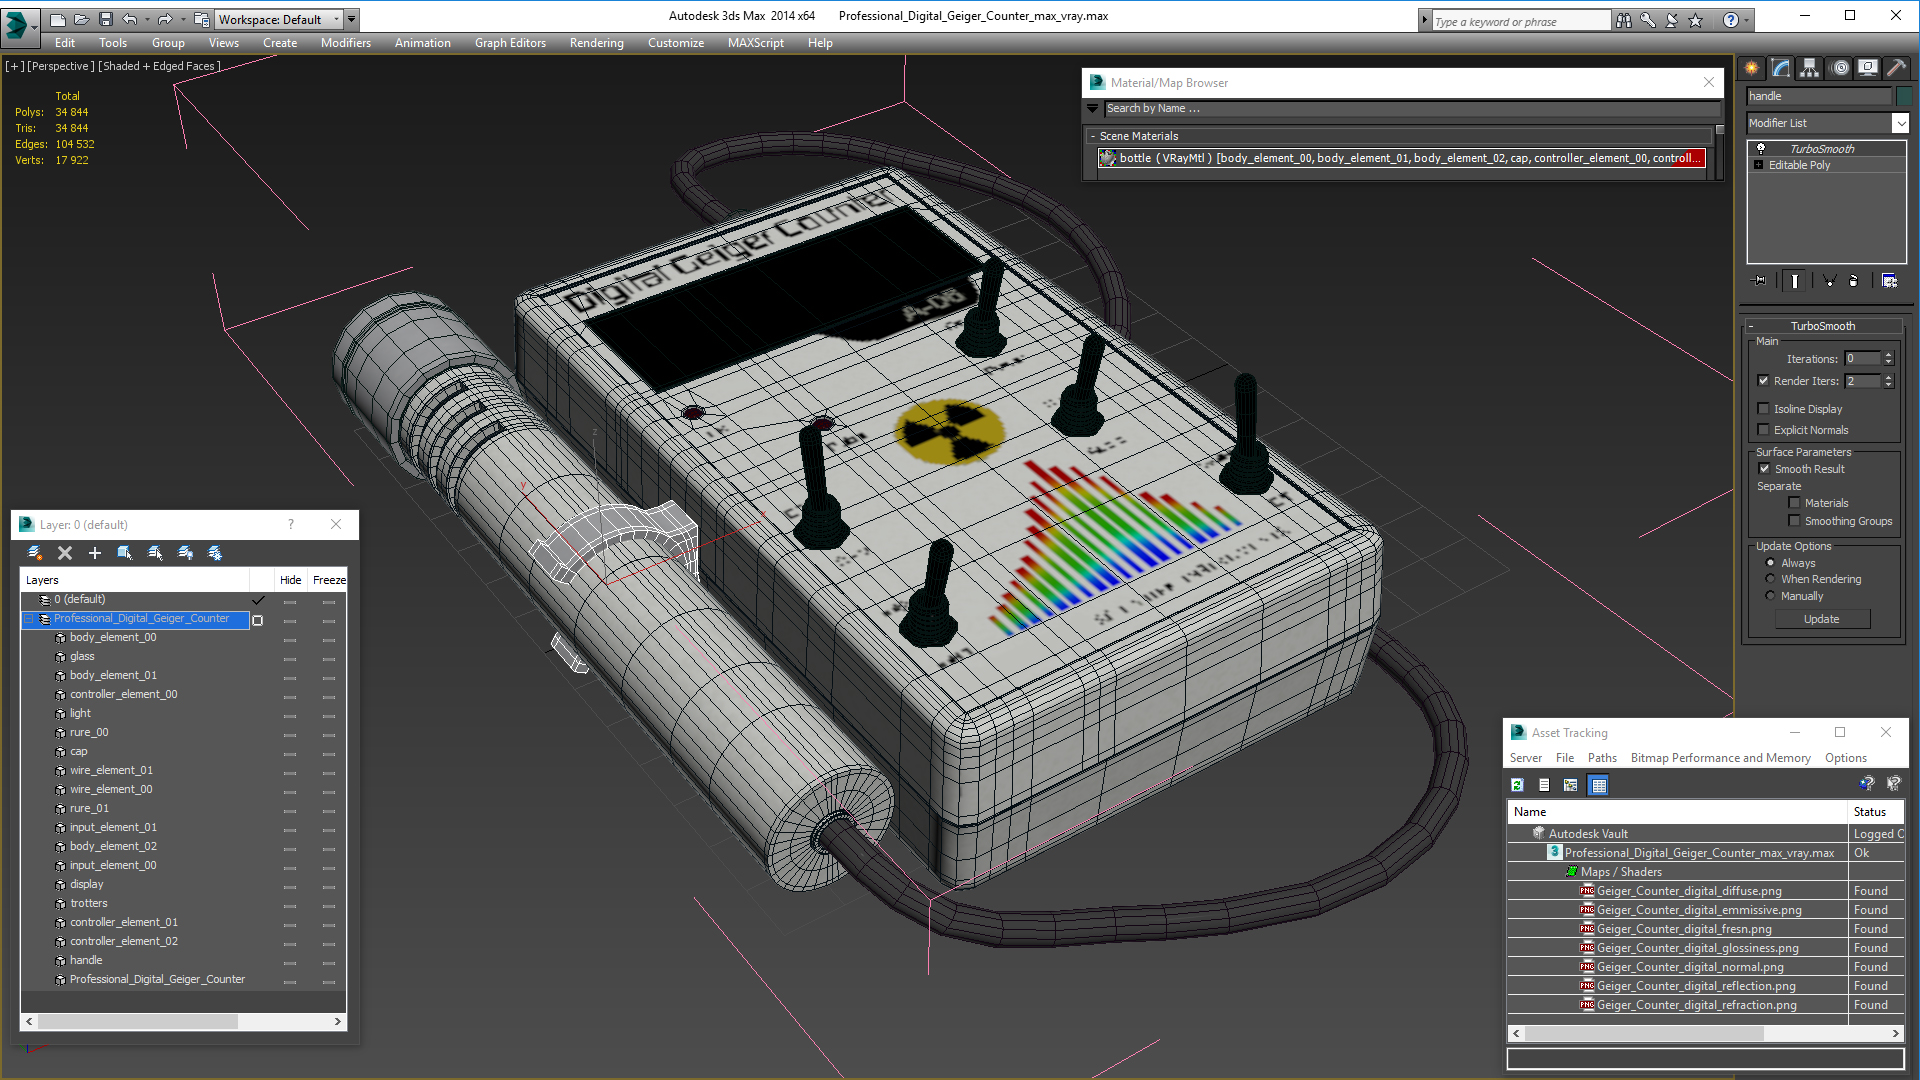Image resolution: width=1920 pixels, height=1080 pixels.
Task: Select the When Rendering radio button
Action: (x=1770, y=579)
